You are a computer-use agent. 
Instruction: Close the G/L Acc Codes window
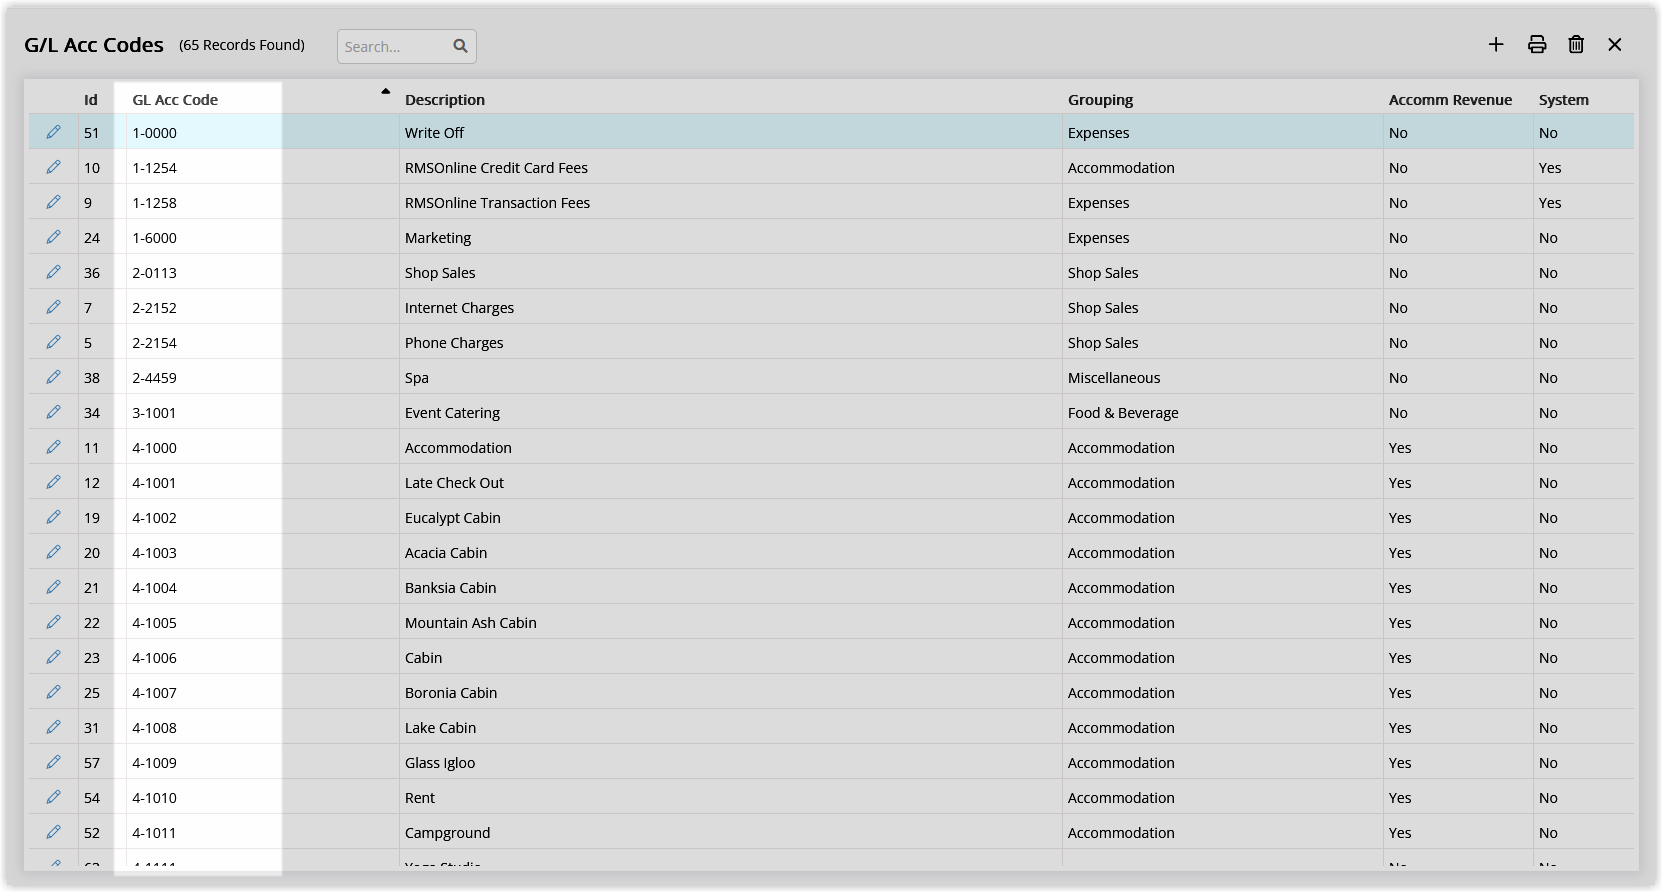pyautogui.click(x=1614, y=44)
